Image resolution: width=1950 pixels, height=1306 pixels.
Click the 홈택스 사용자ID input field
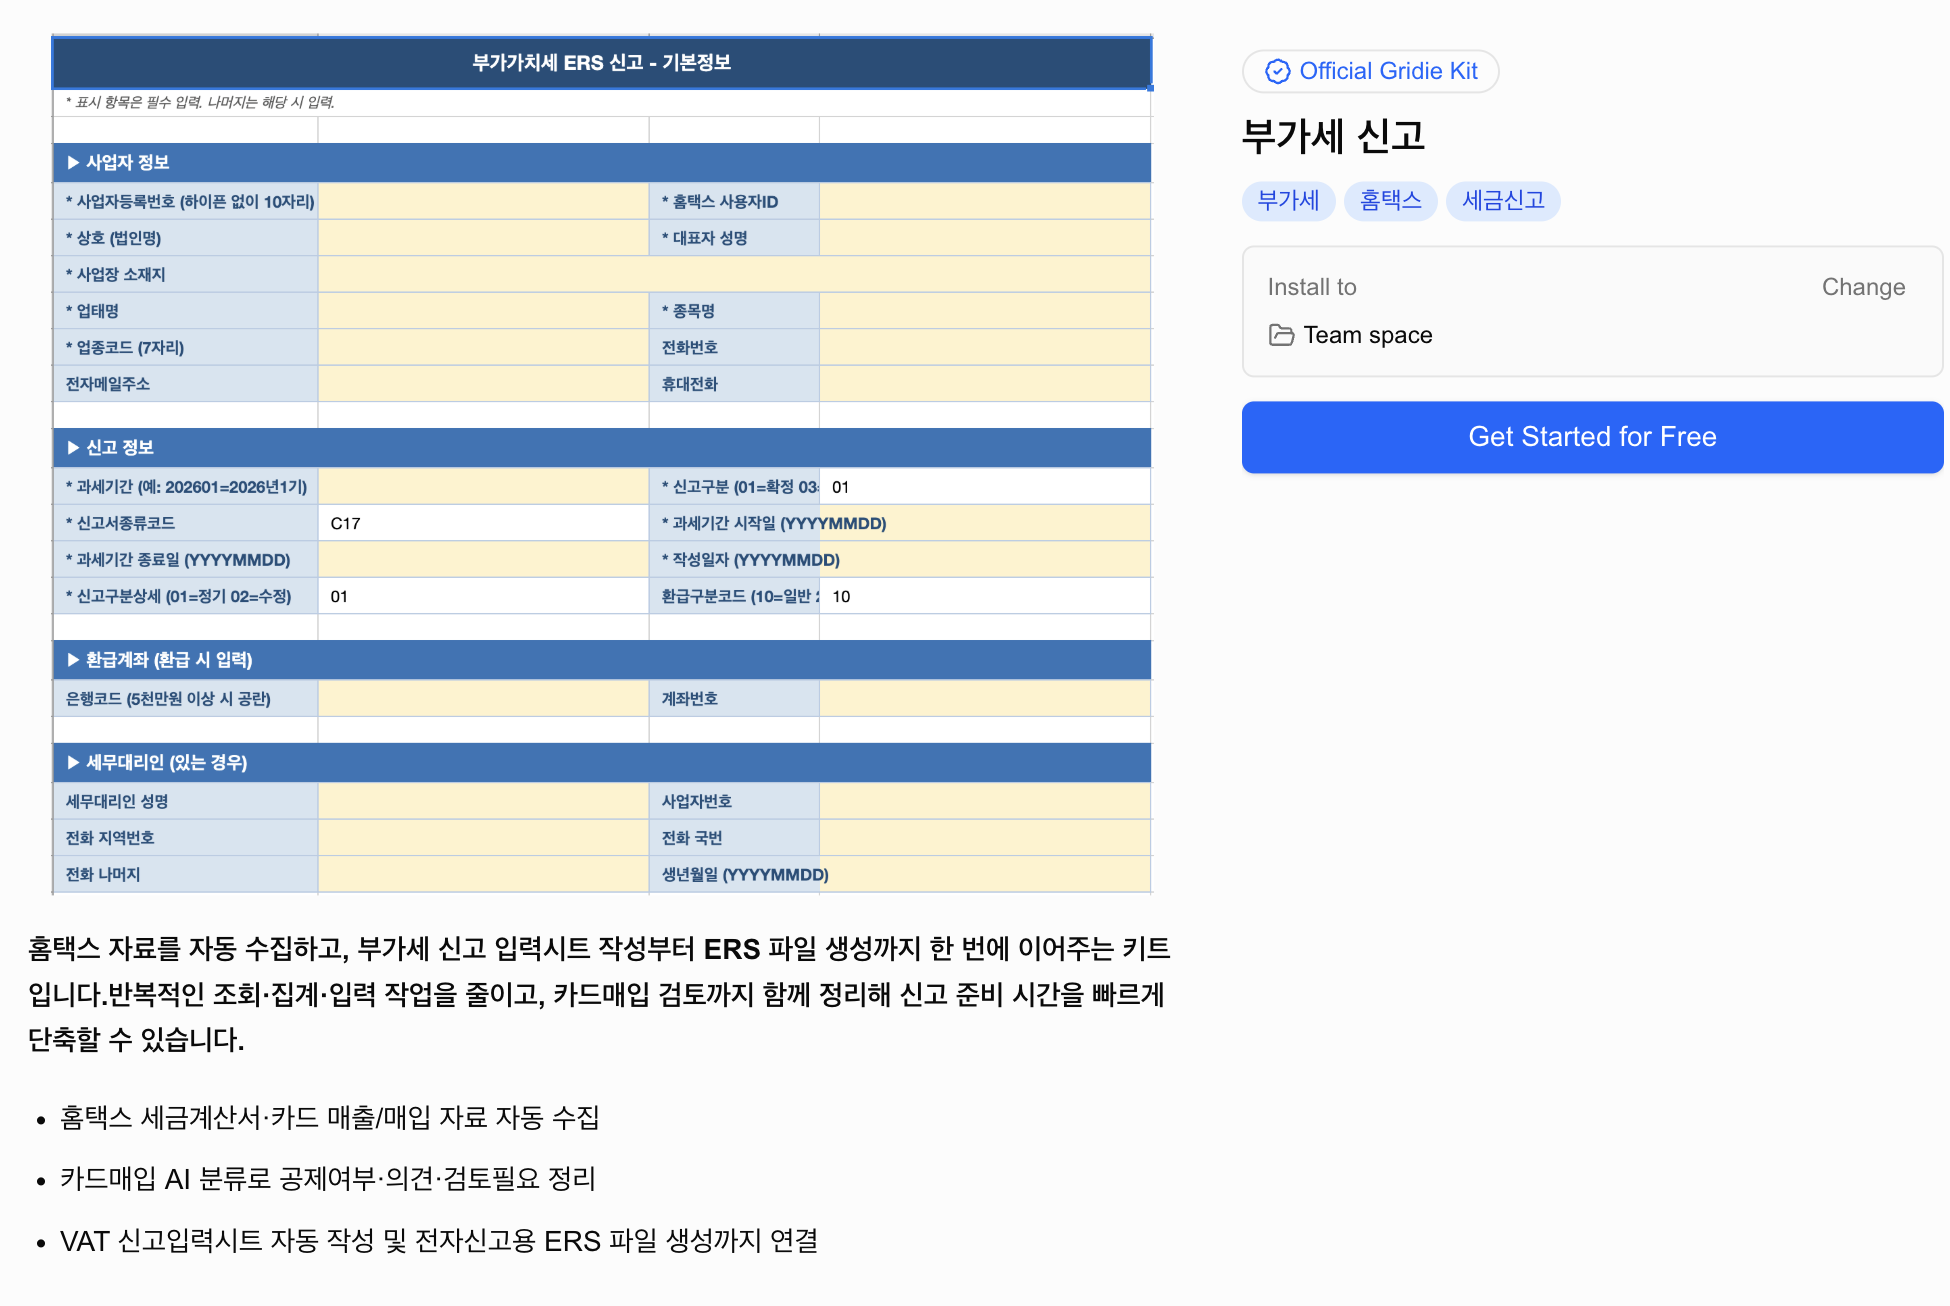(x=985, y=200)
